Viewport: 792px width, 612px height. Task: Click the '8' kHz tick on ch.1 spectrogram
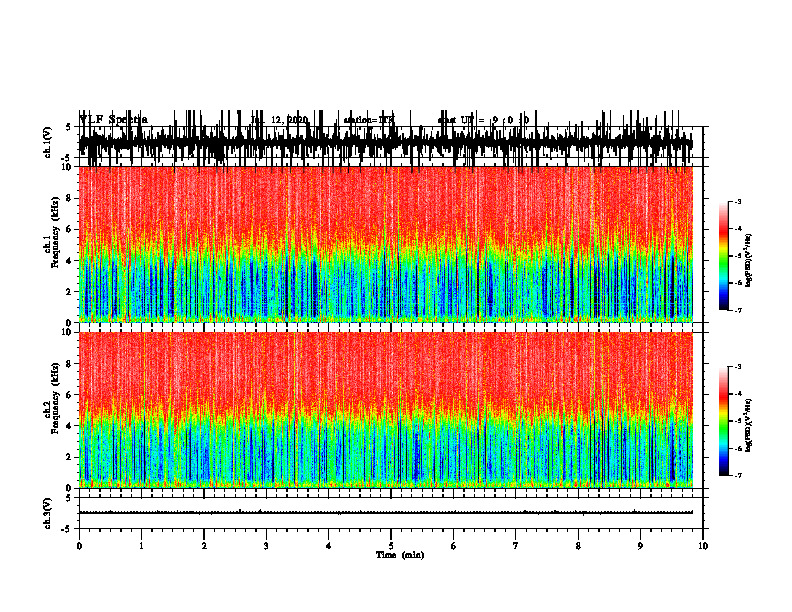(x=70, y=198)
